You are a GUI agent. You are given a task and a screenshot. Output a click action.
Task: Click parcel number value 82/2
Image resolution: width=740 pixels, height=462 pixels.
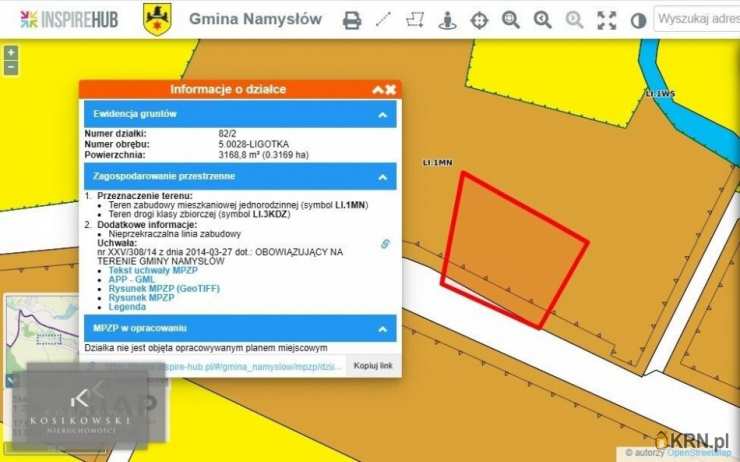pos(227,134)
